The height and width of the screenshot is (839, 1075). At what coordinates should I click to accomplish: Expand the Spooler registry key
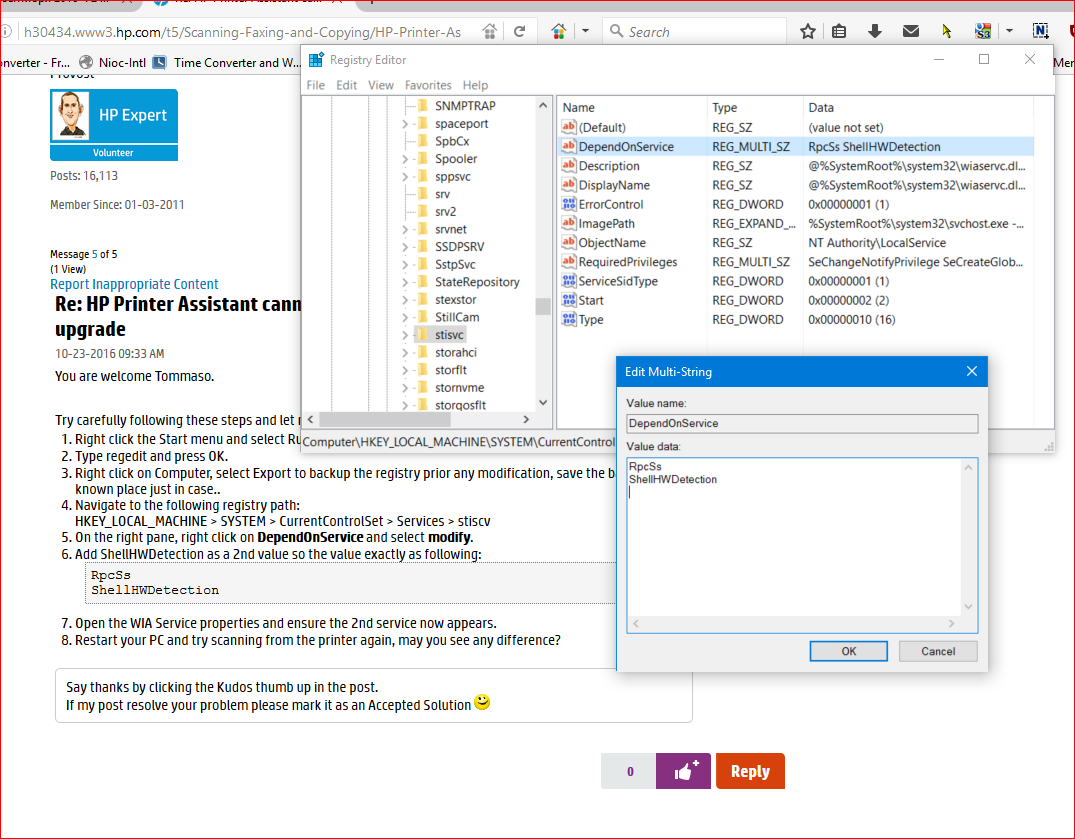tap(404, 159)
